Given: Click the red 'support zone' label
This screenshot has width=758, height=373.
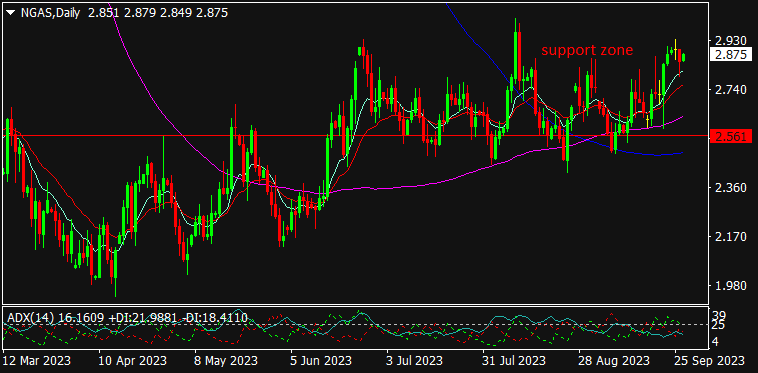Looking at the screenshot, I should [587, 50].
